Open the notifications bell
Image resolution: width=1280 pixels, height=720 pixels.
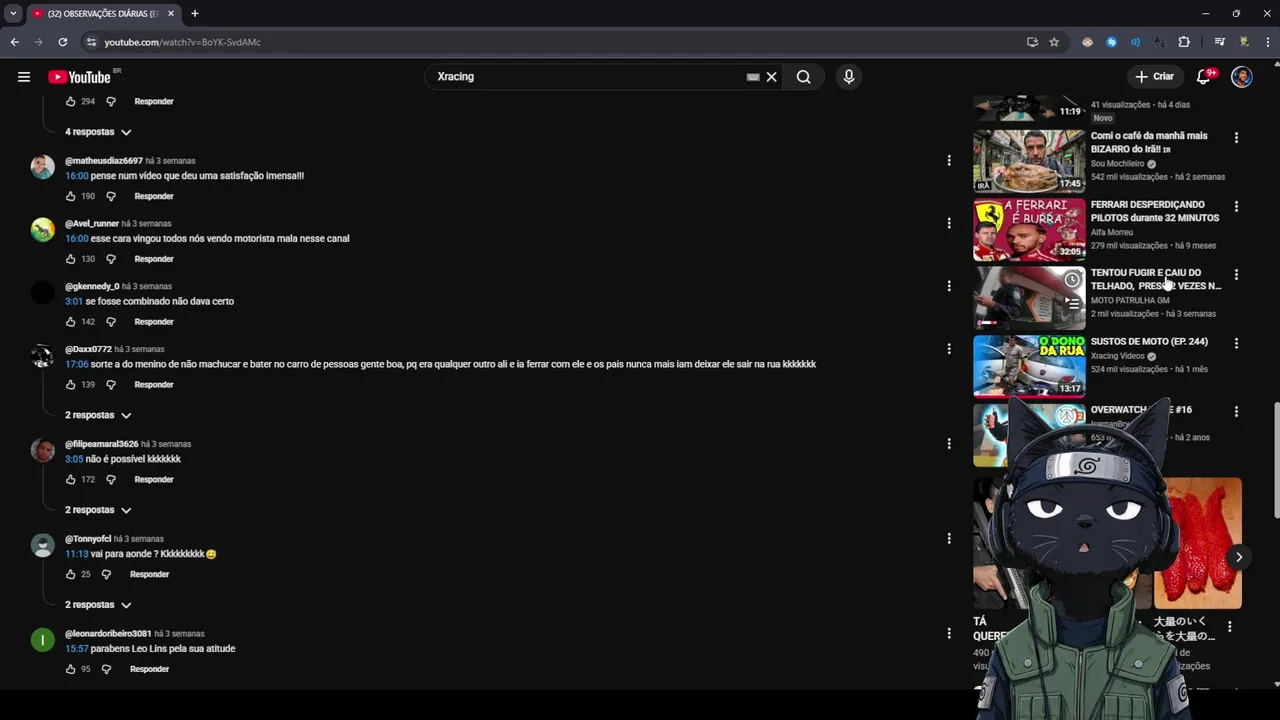point(1204,77)
